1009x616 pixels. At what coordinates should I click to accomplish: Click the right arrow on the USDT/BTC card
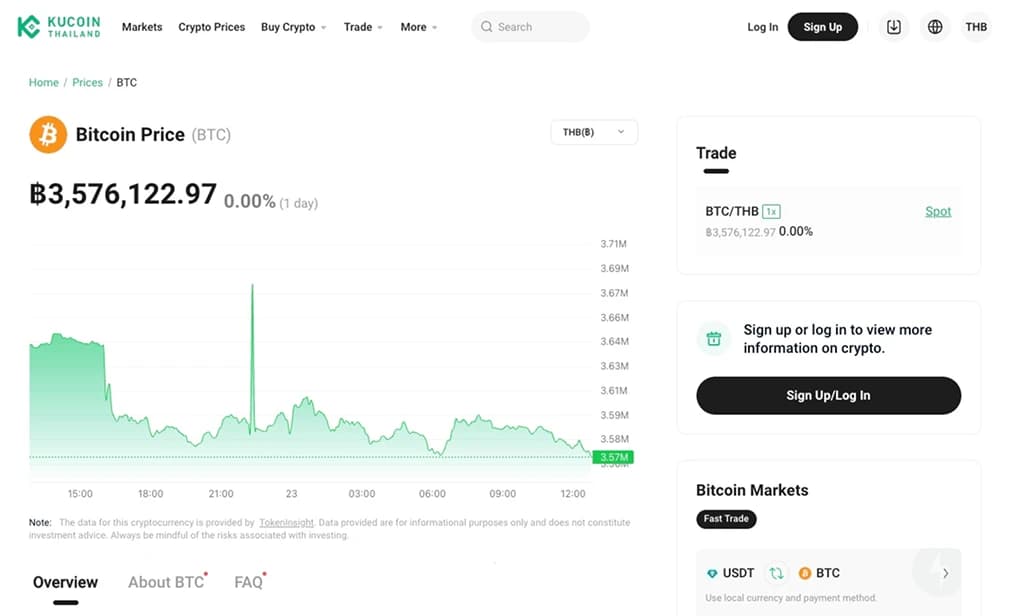pos(944,572)
